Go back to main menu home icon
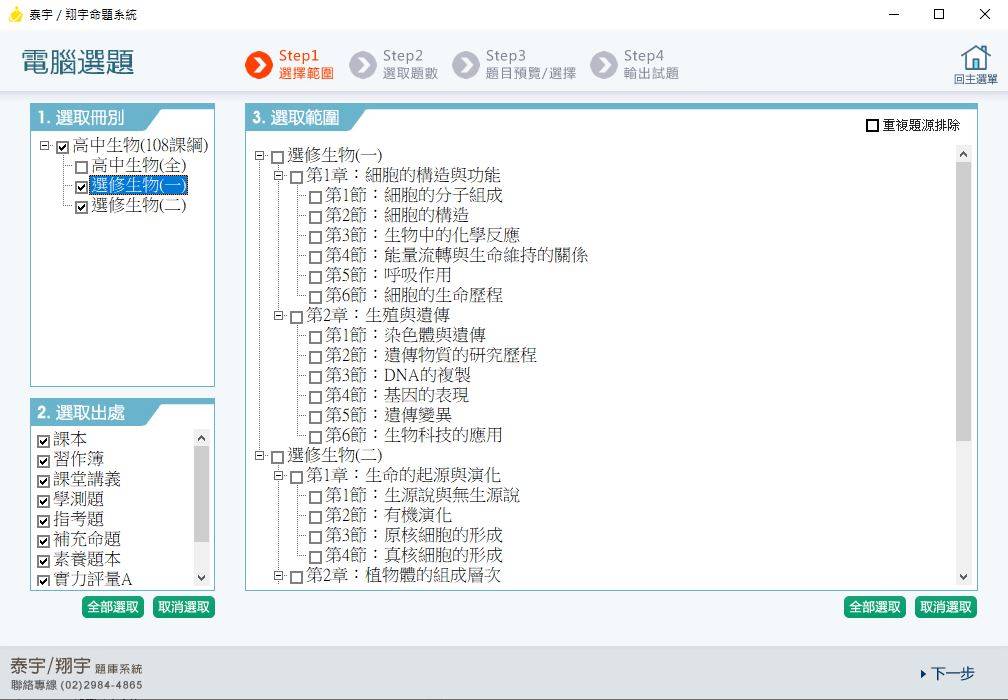This screenshot has width=1008, height=700. coord(975,57)
